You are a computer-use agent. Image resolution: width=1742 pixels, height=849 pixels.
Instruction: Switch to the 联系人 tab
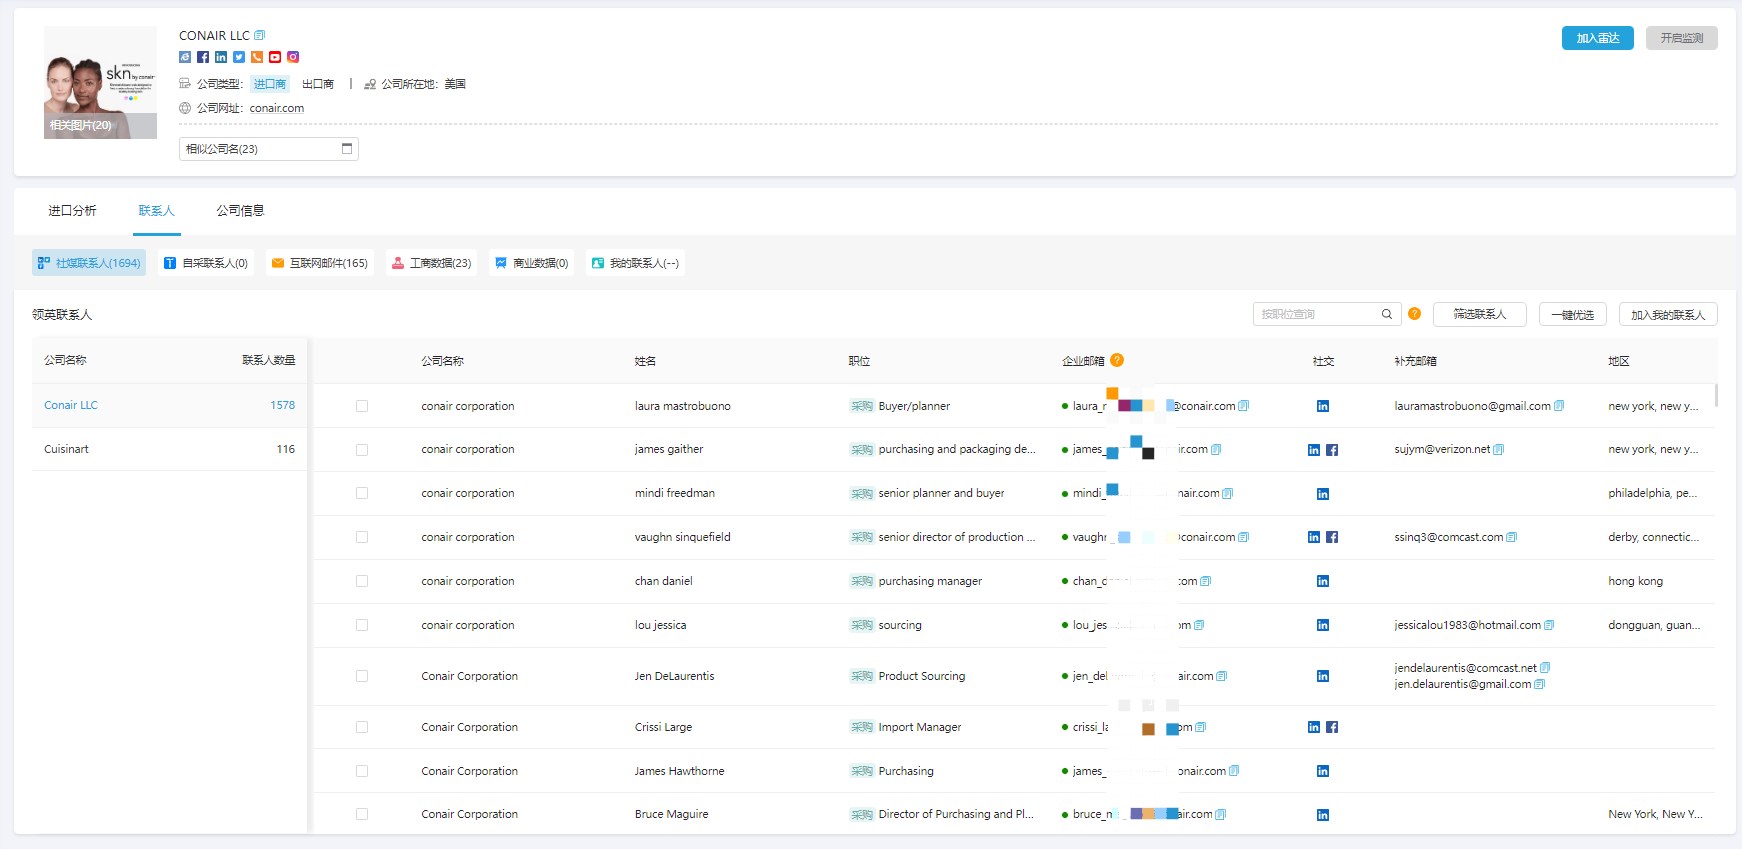tap(157, 210)
